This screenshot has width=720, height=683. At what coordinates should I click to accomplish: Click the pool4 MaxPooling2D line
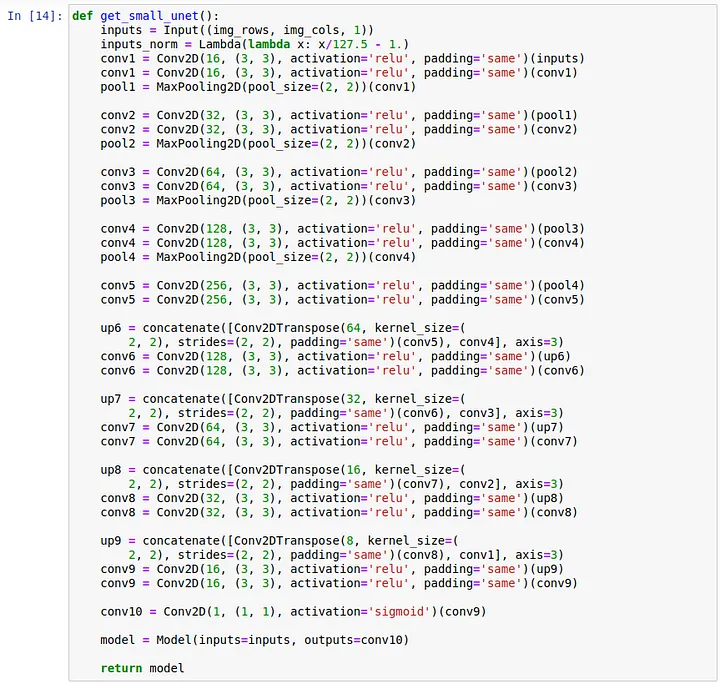tap(258, 257)
